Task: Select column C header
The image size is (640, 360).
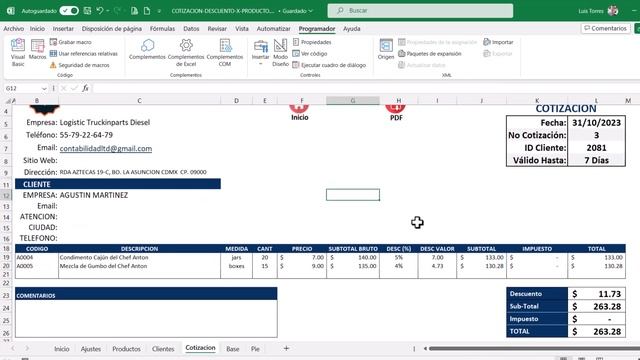Action: [139, 101]
